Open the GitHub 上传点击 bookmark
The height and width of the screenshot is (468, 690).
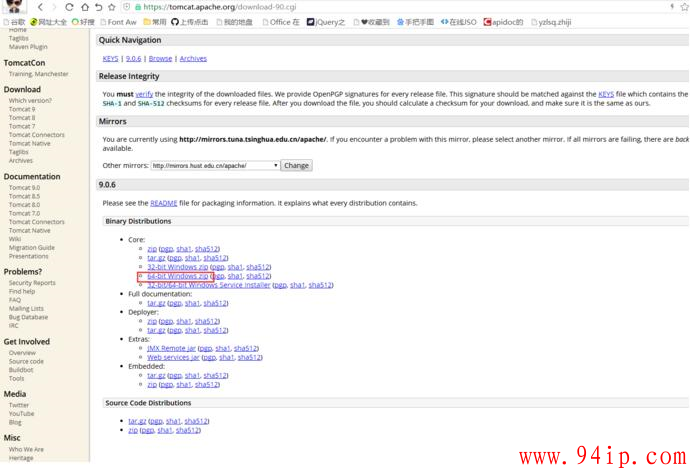pos(190,22)
